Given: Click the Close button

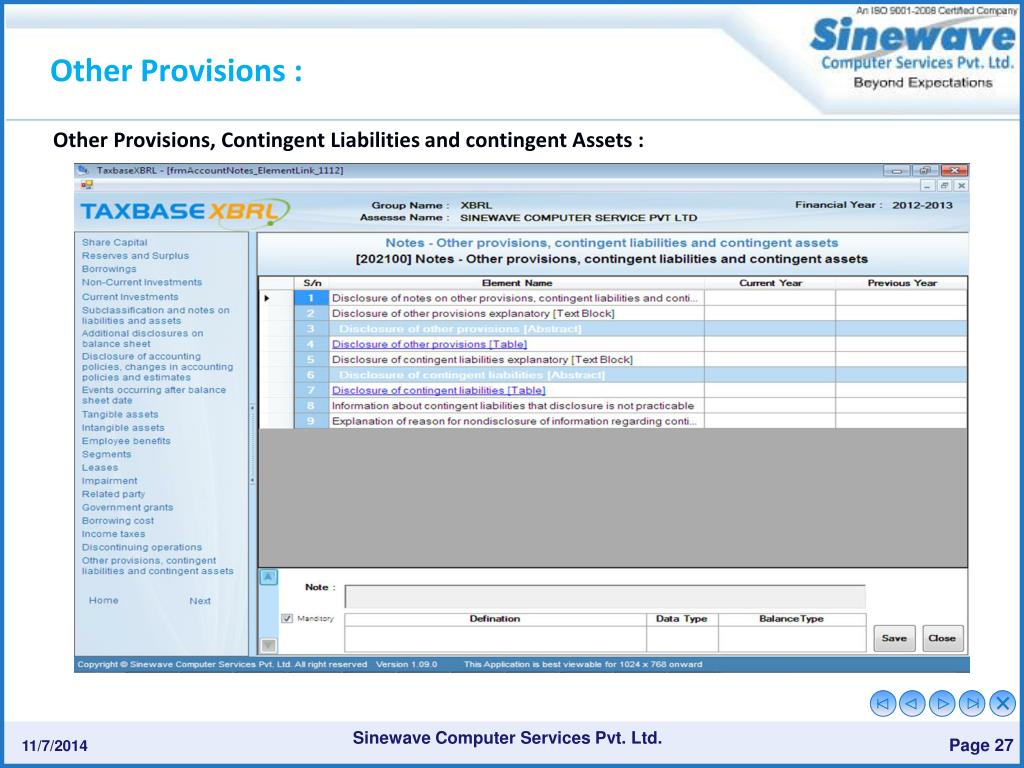Looking at the screenshot, I should pos(942,638).
